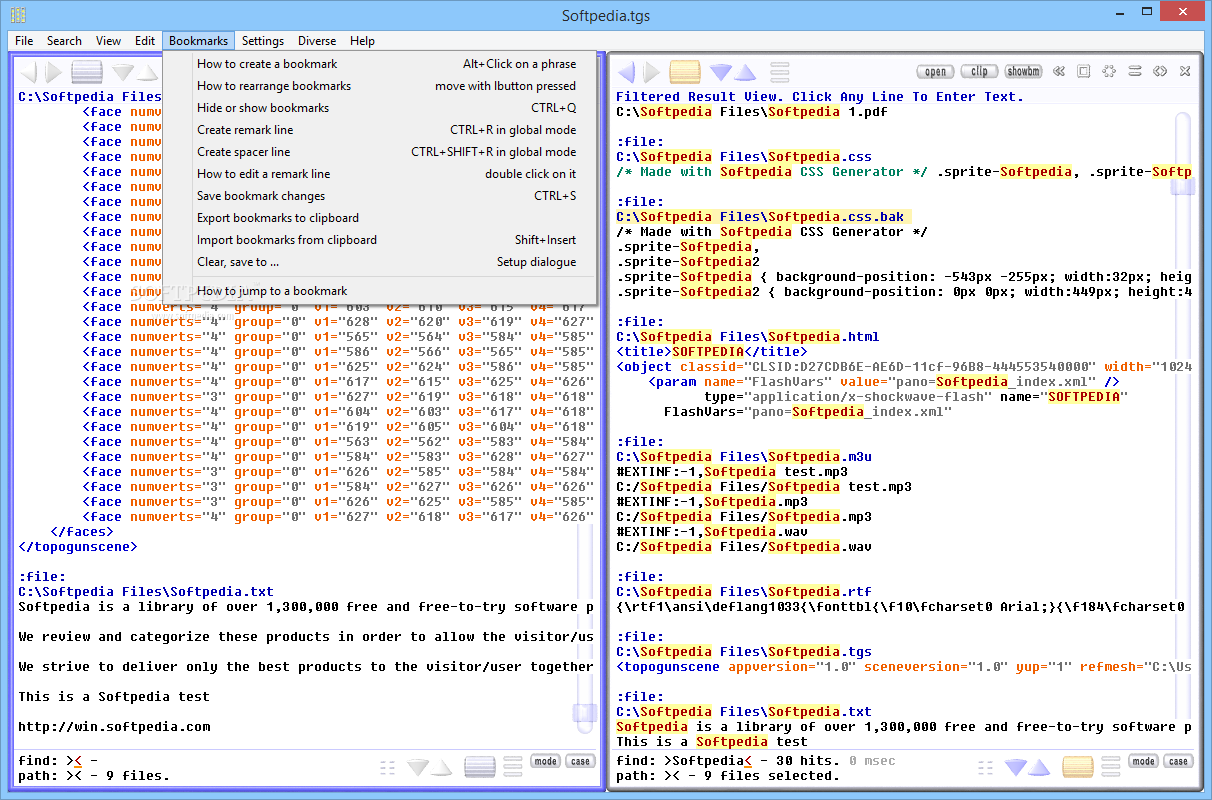Click the left pane bottom stacked-lines icon
This screenshot has height=800, width=1212.
click(513, 767)
